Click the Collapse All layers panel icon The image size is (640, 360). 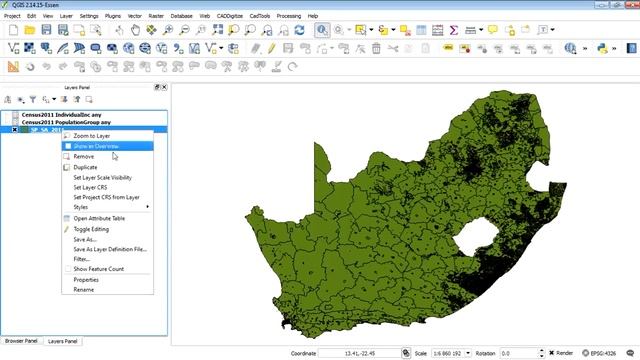click(x=76, y=99)
